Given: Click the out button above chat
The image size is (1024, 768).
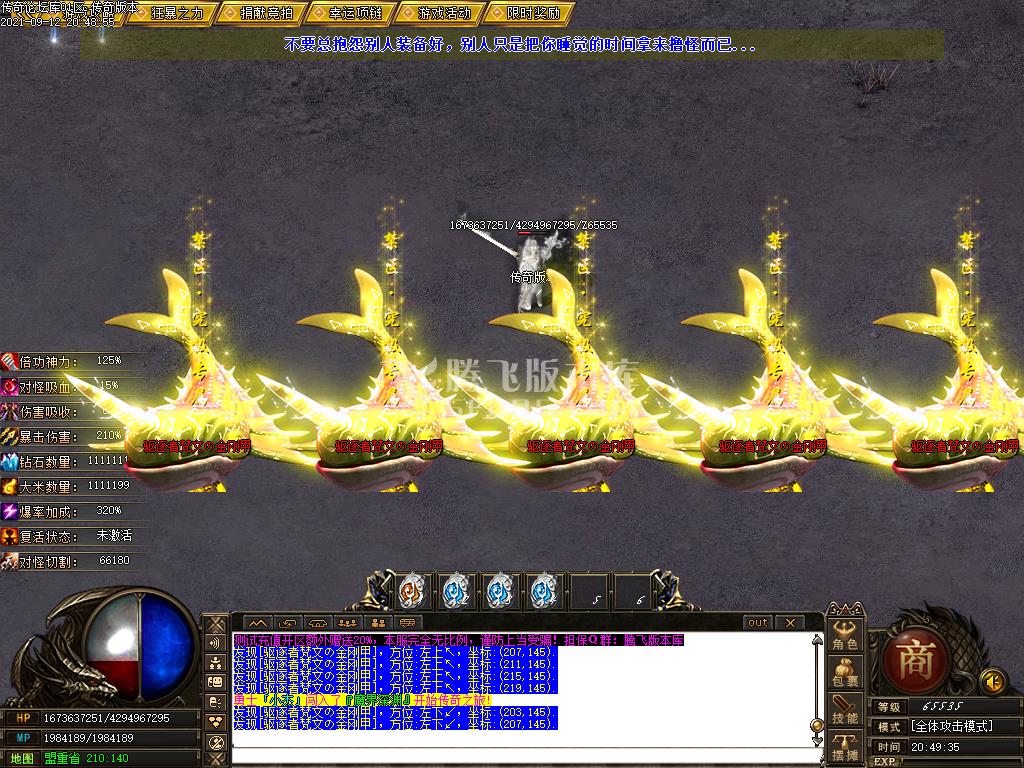Looking at the screenshot, I should 758,623.
